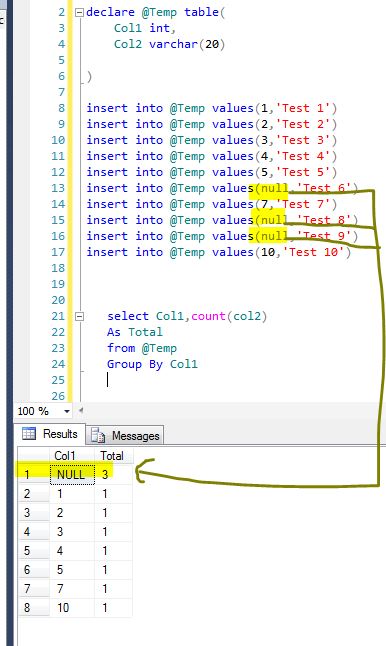Viewport: 386px width, 646px height.
Task: Click the Messages tab icon
Action: pyautogui.click(x=98, y=435)
